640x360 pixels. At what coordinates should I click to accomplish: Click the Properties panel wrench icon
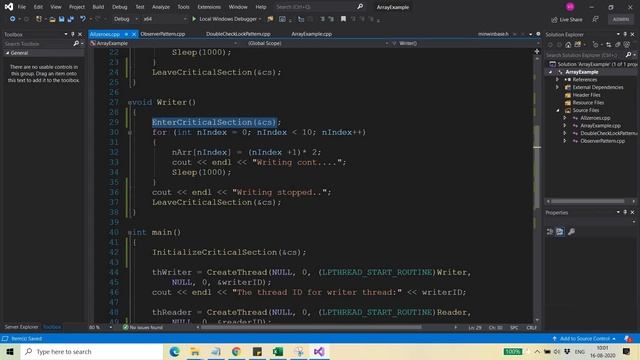point(571,231)
